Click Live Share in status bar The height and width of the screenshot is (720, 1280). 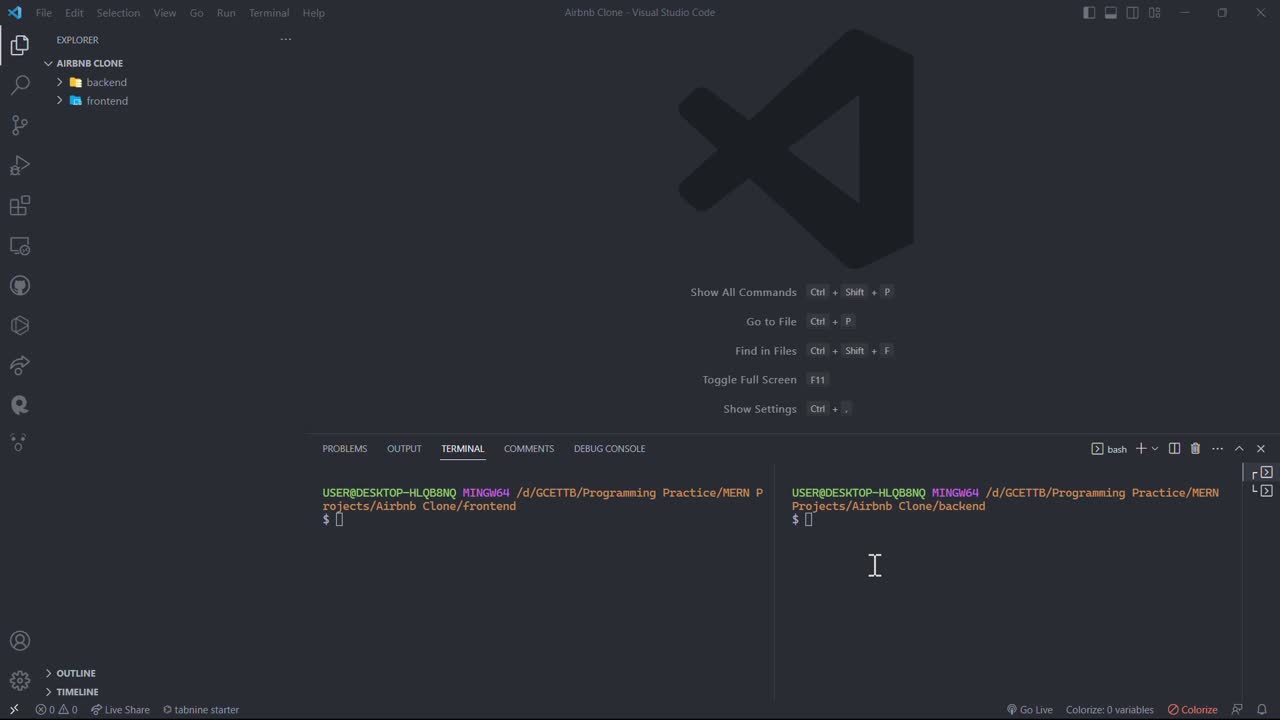(x=120, y=710)
